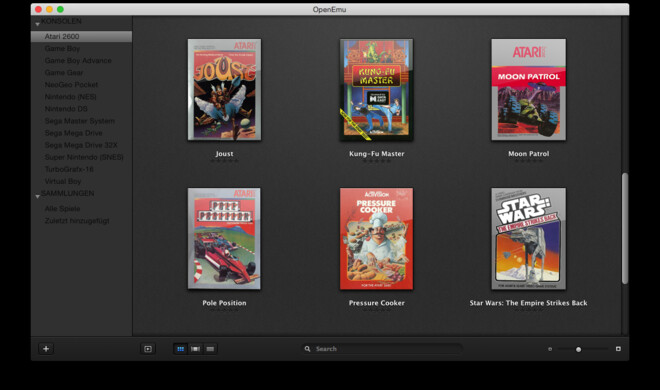This screenshot has width=660, height=390.
Task: Select Atari 2600 console
Action: click(x=81, y=37)
